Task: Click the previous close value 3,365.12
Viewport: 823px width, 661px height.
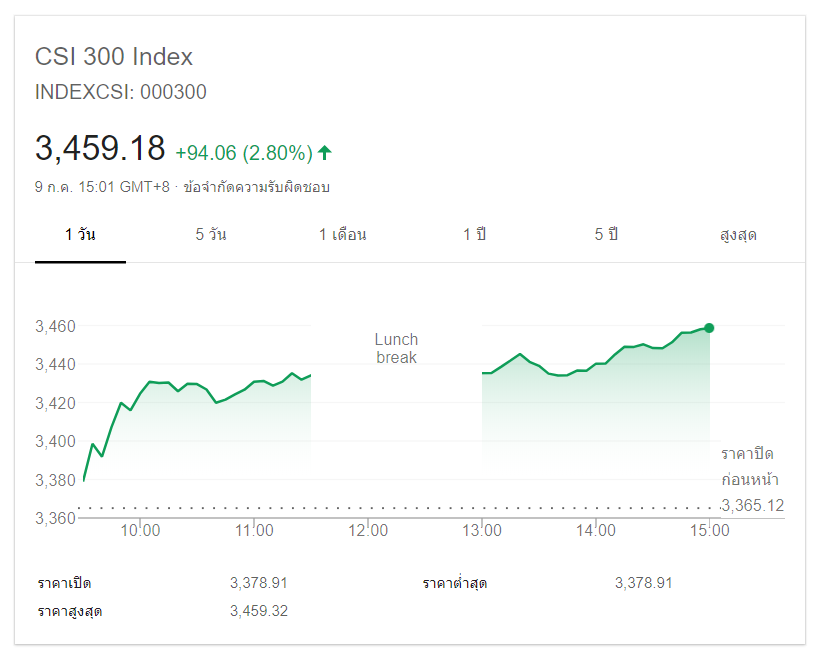Action: click(752, 505)
